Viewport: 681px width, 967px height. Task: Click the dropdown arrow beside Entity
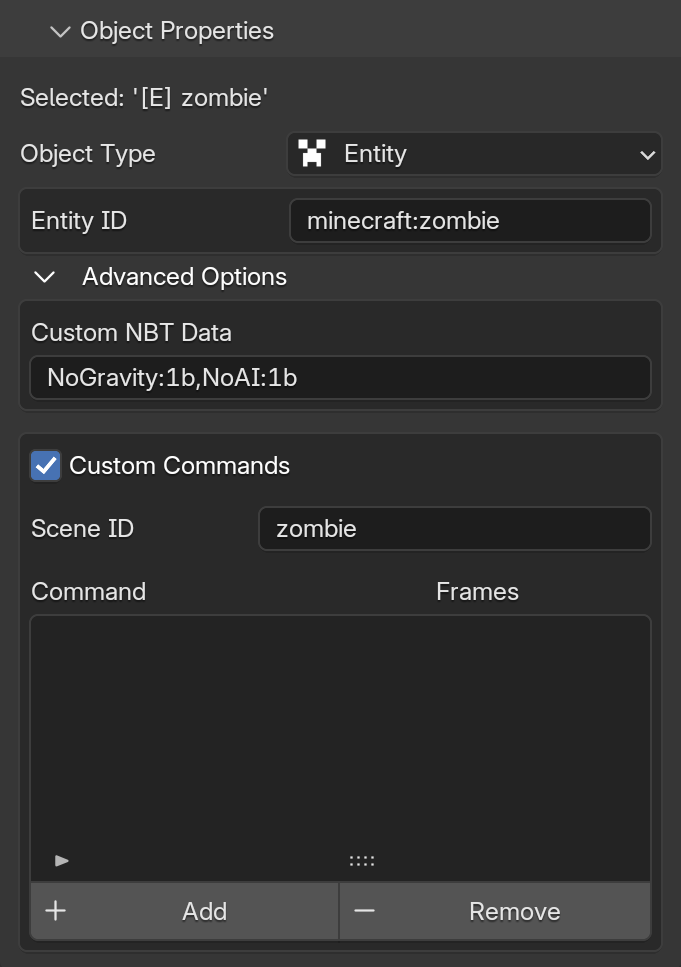(647, 155)
